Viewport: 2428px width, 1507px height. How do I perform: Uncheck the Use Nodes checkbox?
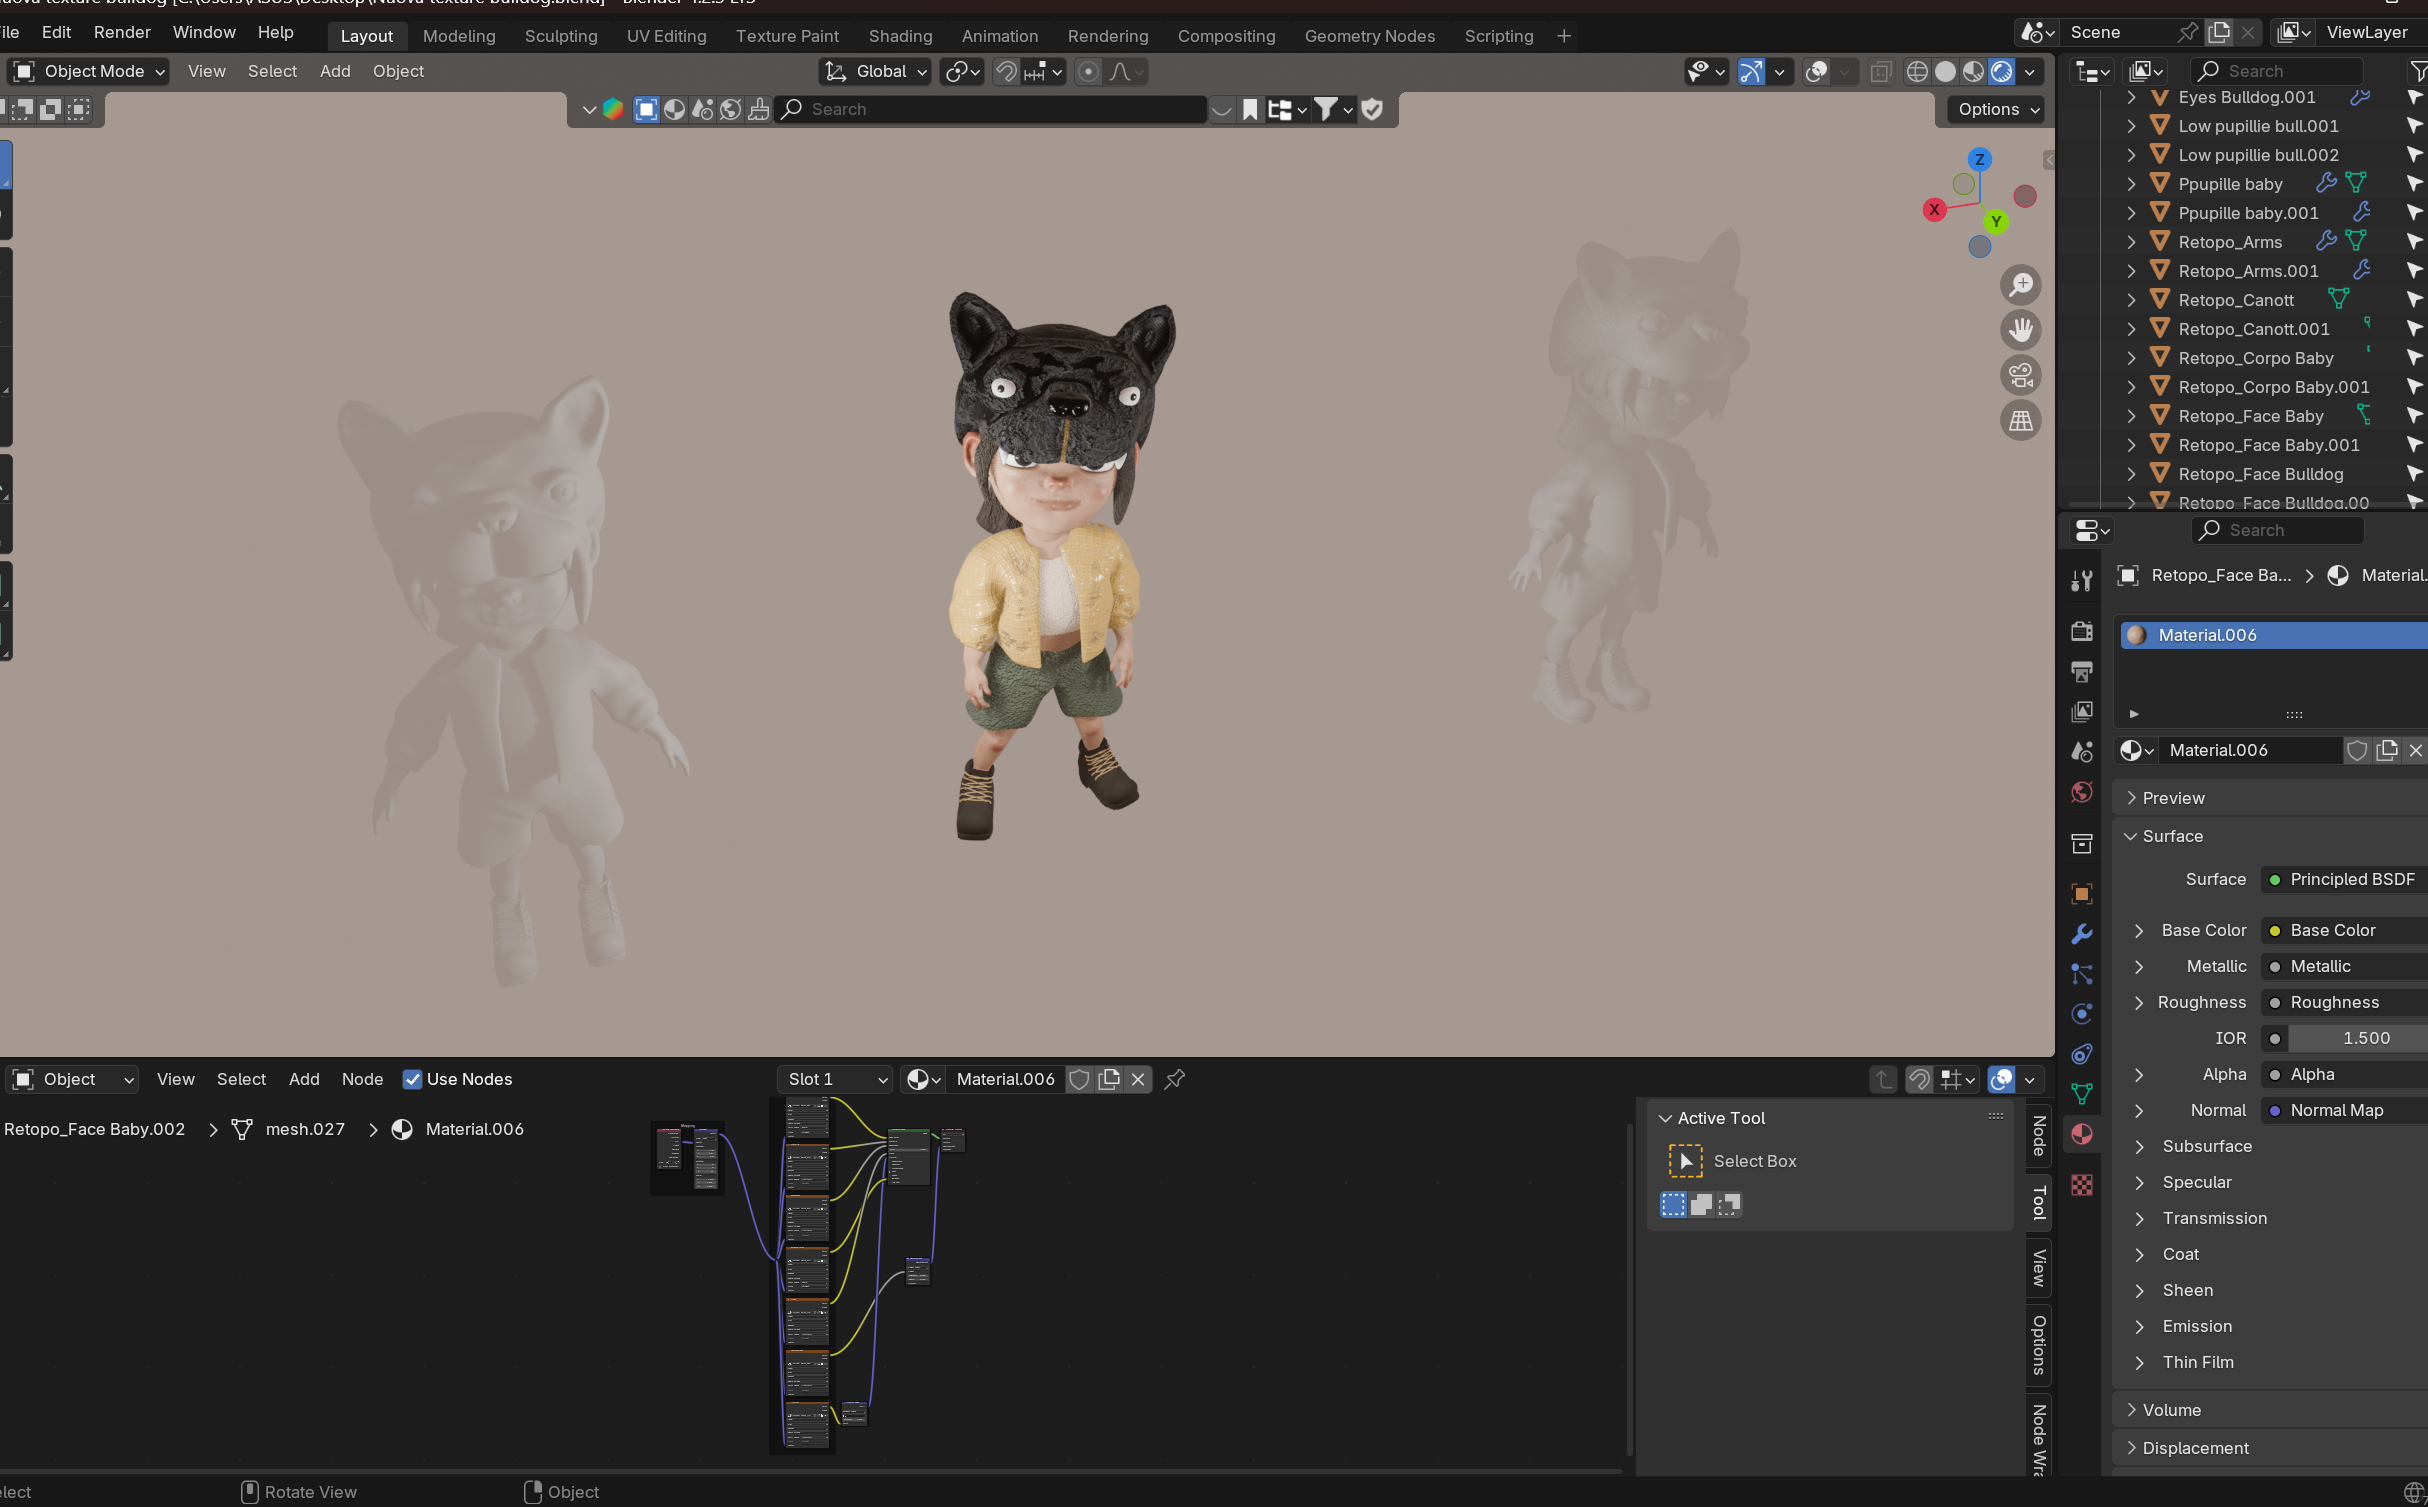[x=412, y=1079]
